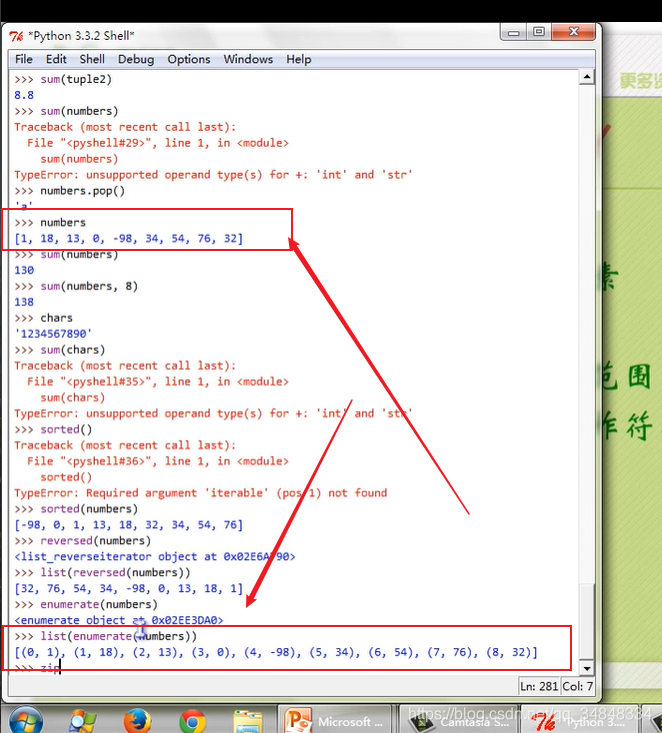This screenshot has width=662, height=733.
Task: Open the Options menu
Action: (189, 59)
